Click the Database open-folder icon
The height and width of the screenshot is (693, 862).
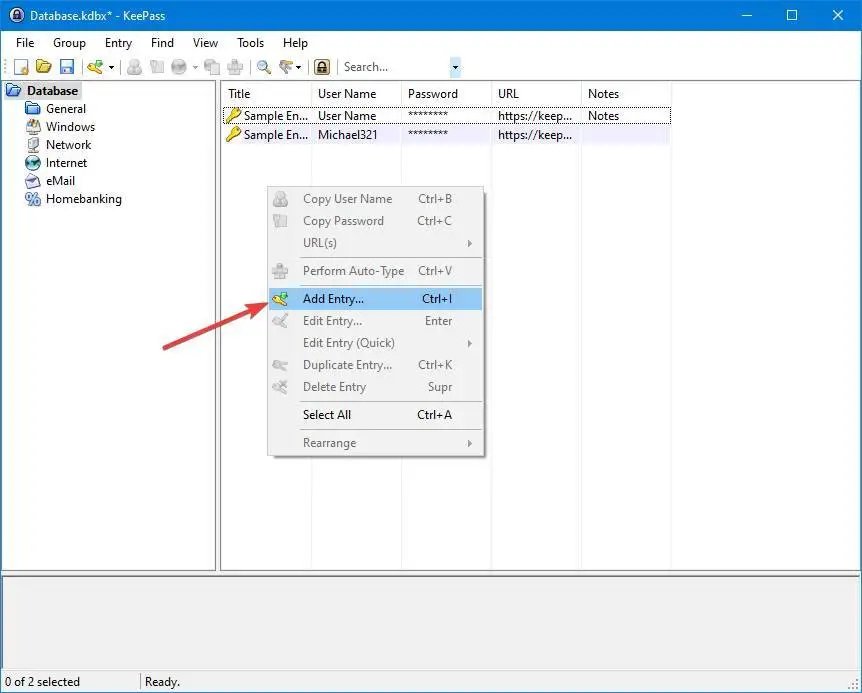[14, 90]
